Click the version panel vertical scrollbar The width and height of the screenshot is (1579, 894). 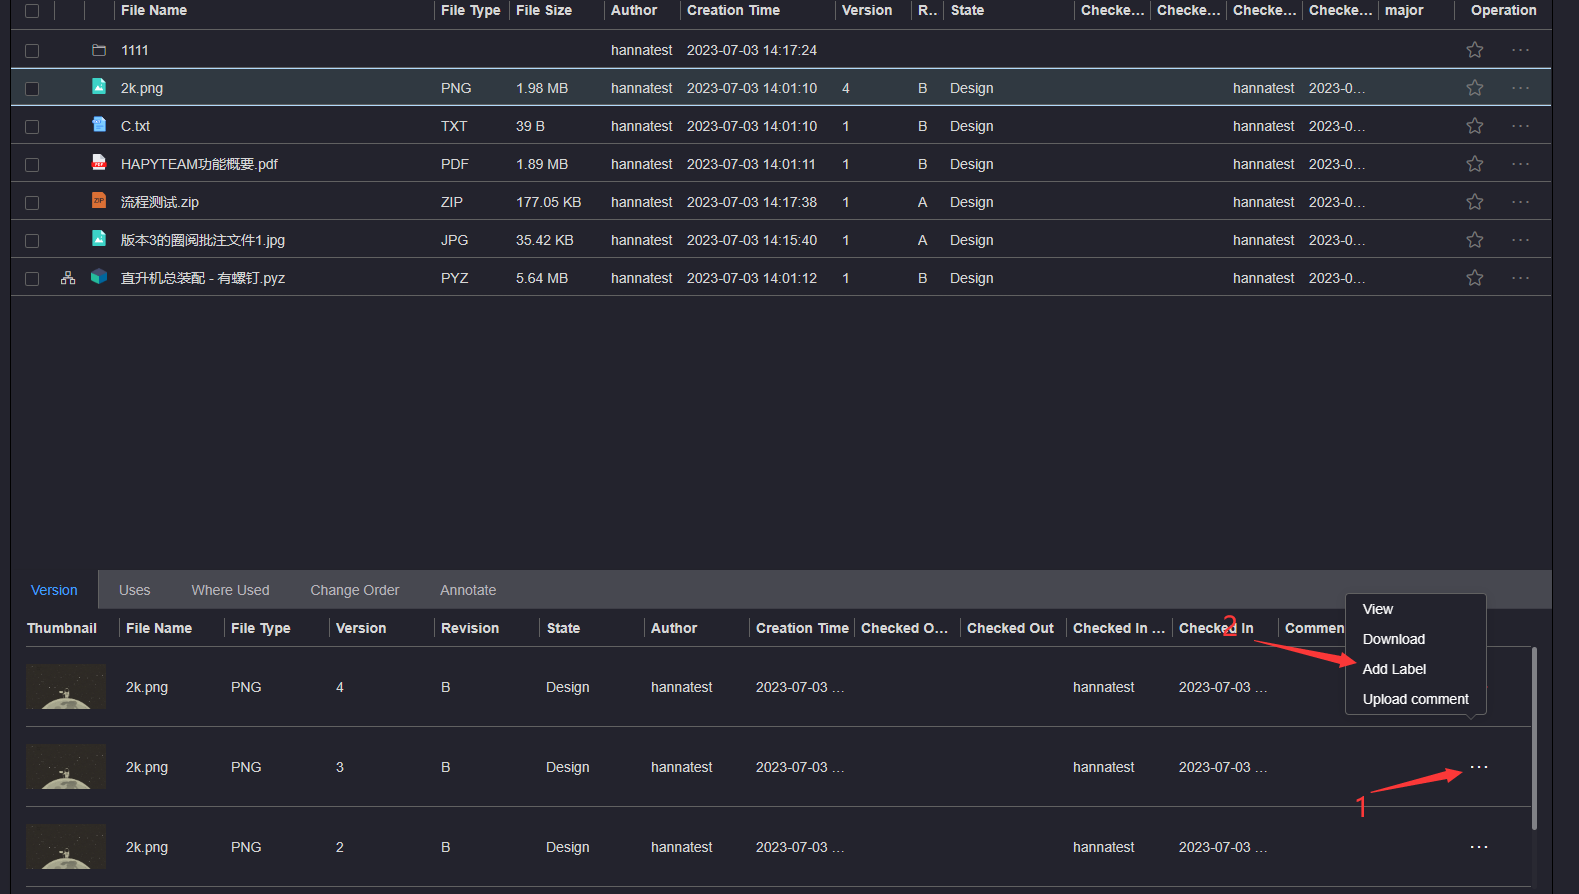pyautogui.click(x=1534, y=738)
